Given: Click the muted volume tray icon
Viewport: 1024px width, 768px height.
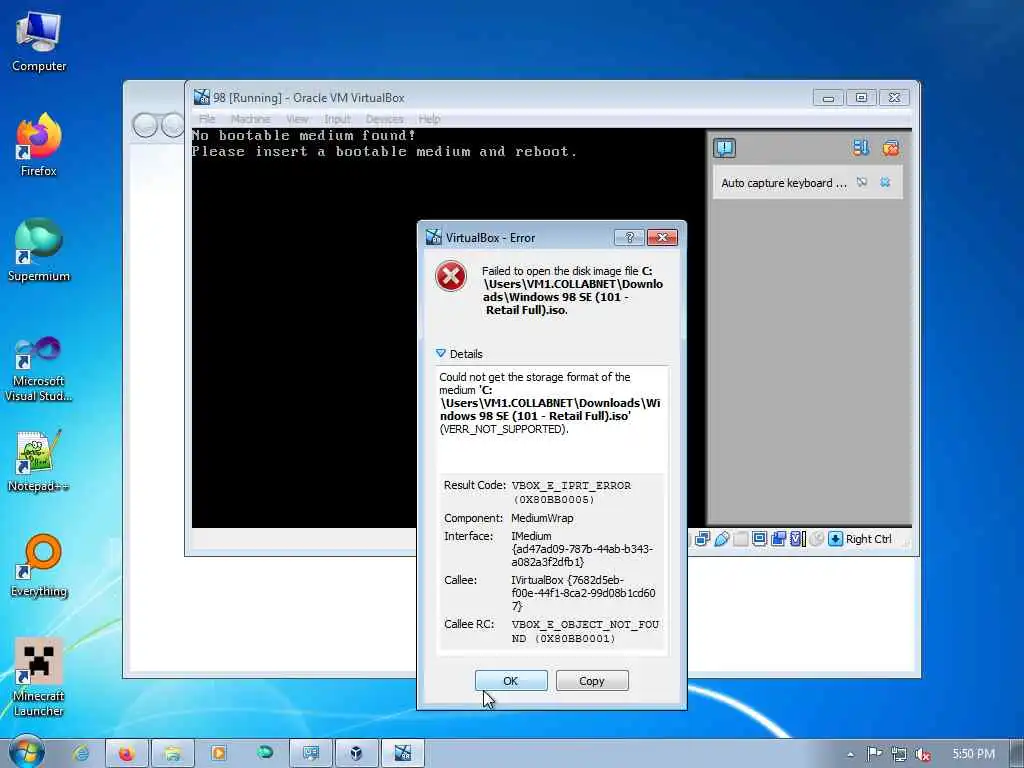Looking at the screenshot, I should [x=923, y=754].
